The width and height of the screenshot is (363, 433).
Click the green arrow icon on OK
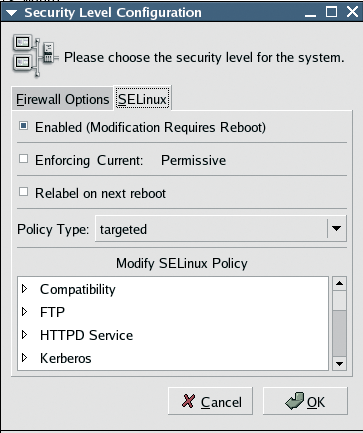tap(295, 401)
